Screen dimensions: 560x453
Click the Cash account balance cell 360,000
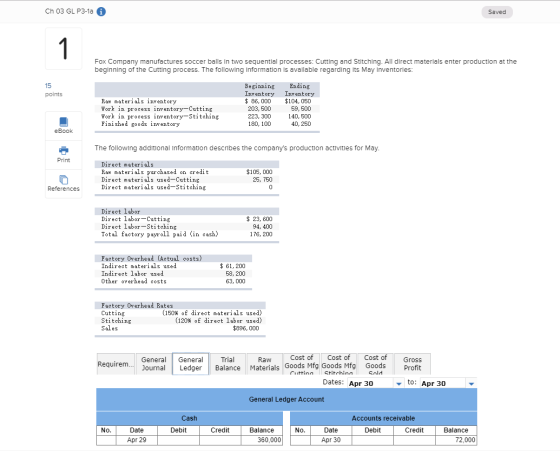point(262,440)
